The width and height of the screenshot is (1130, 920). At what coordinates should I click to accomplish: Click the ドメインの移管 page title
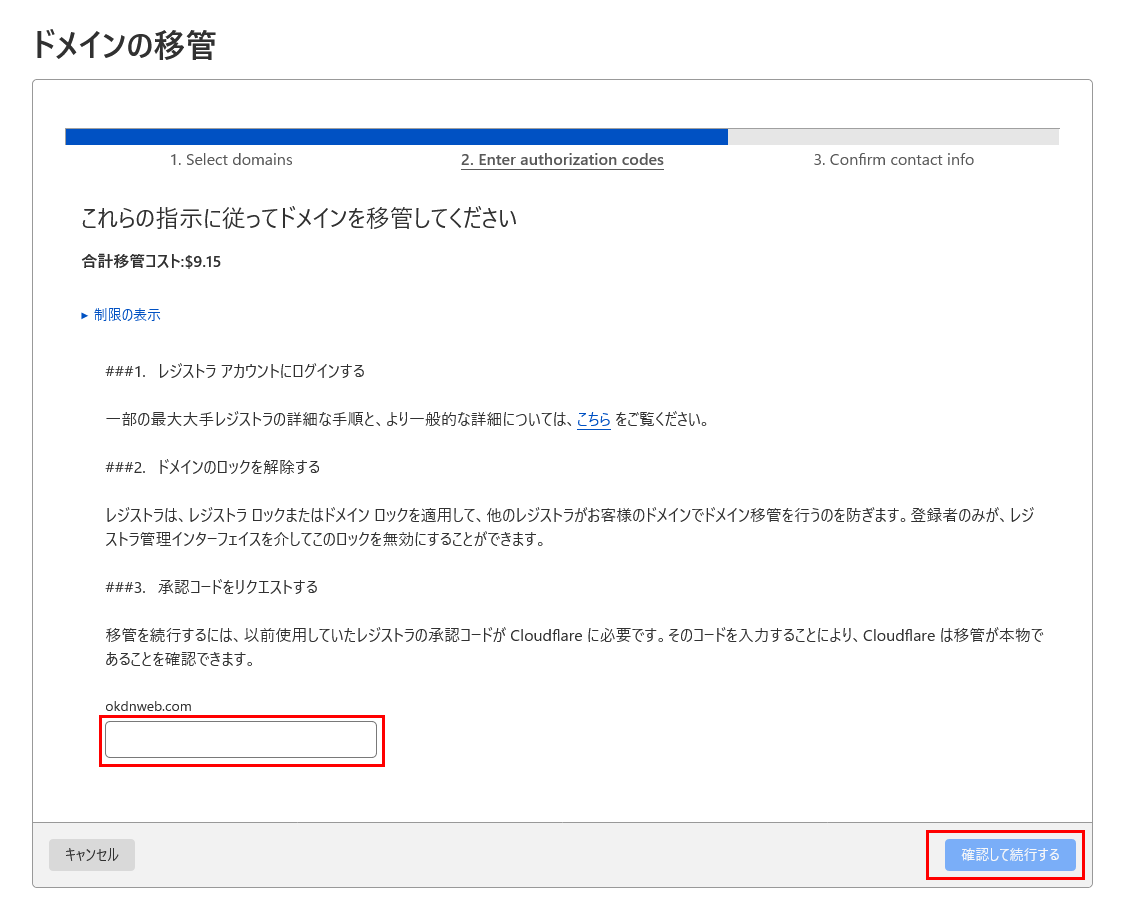(124, 45)
